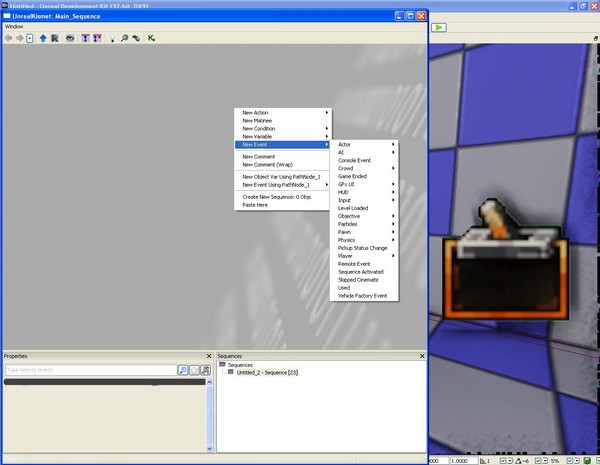Select Untitled_2 - Sequence [23] tree item
600x465 pixels.
pos(267,372)
